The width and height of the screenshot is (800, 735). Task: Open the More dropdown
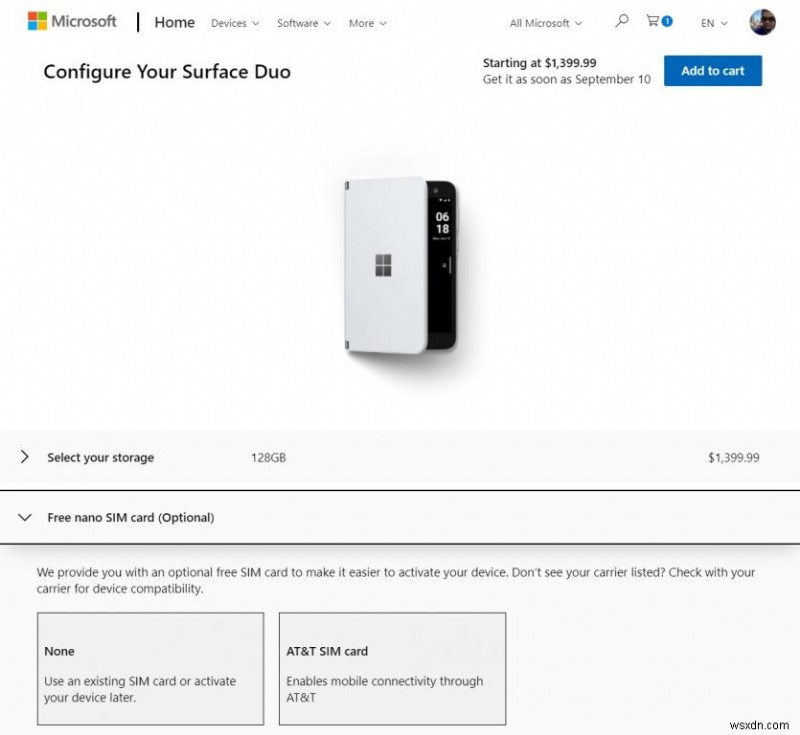[366, 23]
